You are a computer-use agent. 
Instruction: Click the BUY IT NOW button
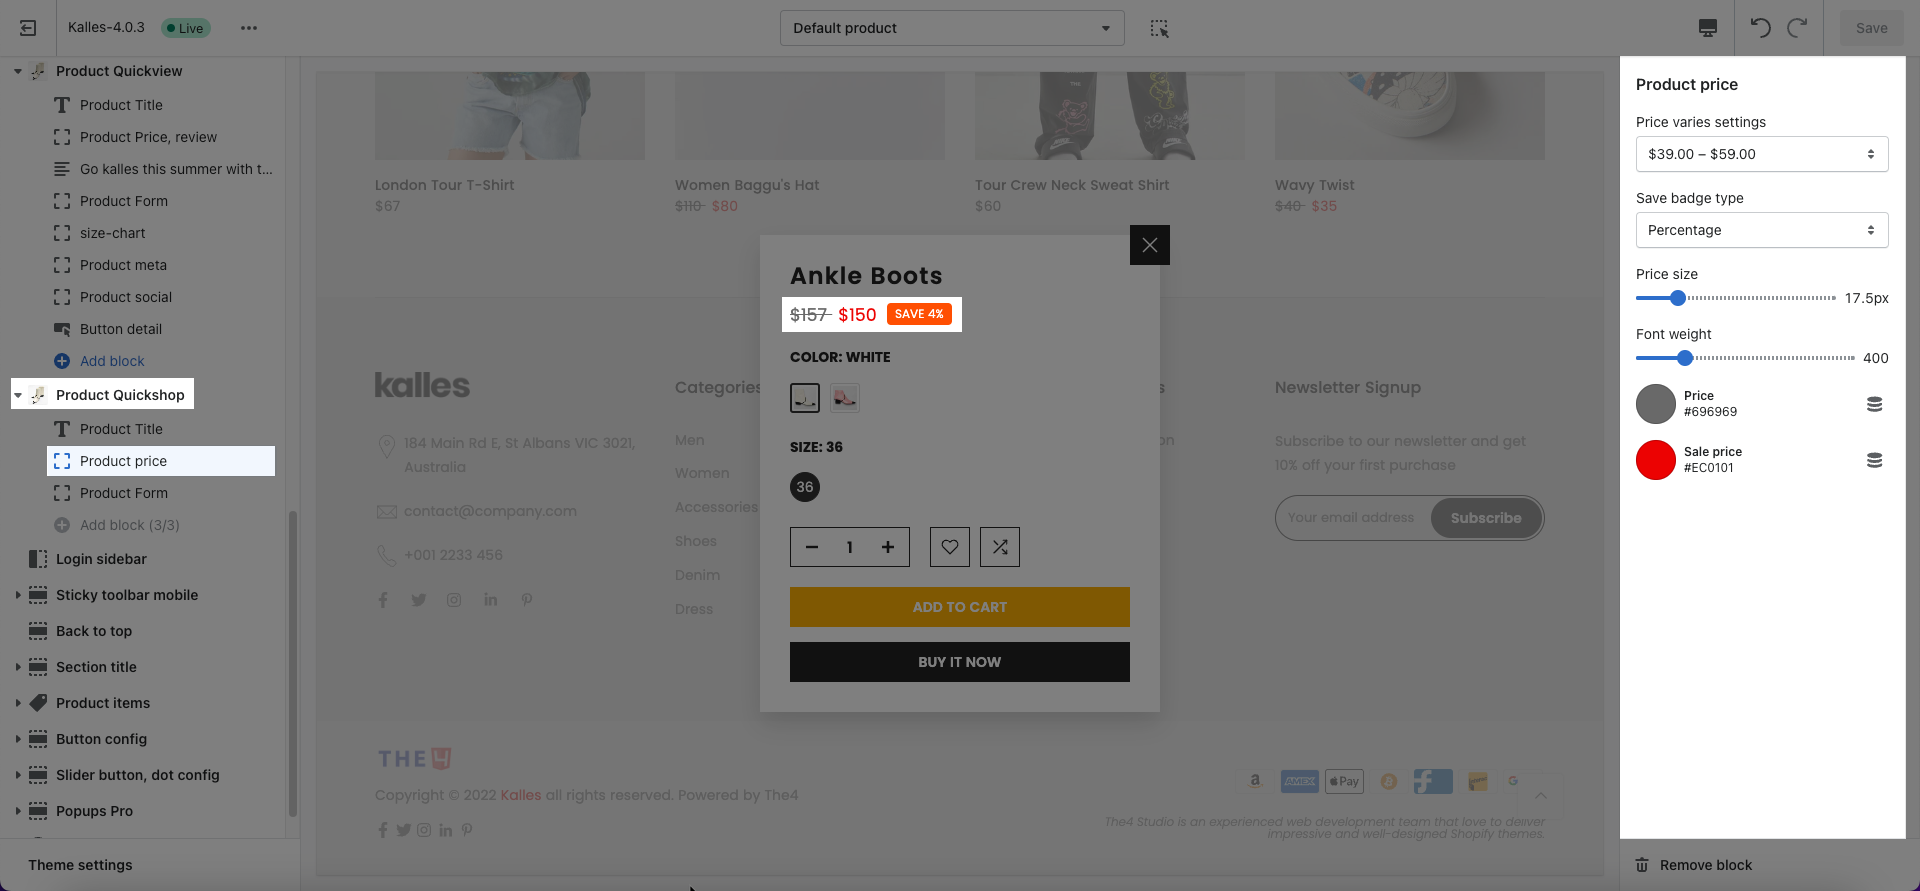click(x=960, y=662)
